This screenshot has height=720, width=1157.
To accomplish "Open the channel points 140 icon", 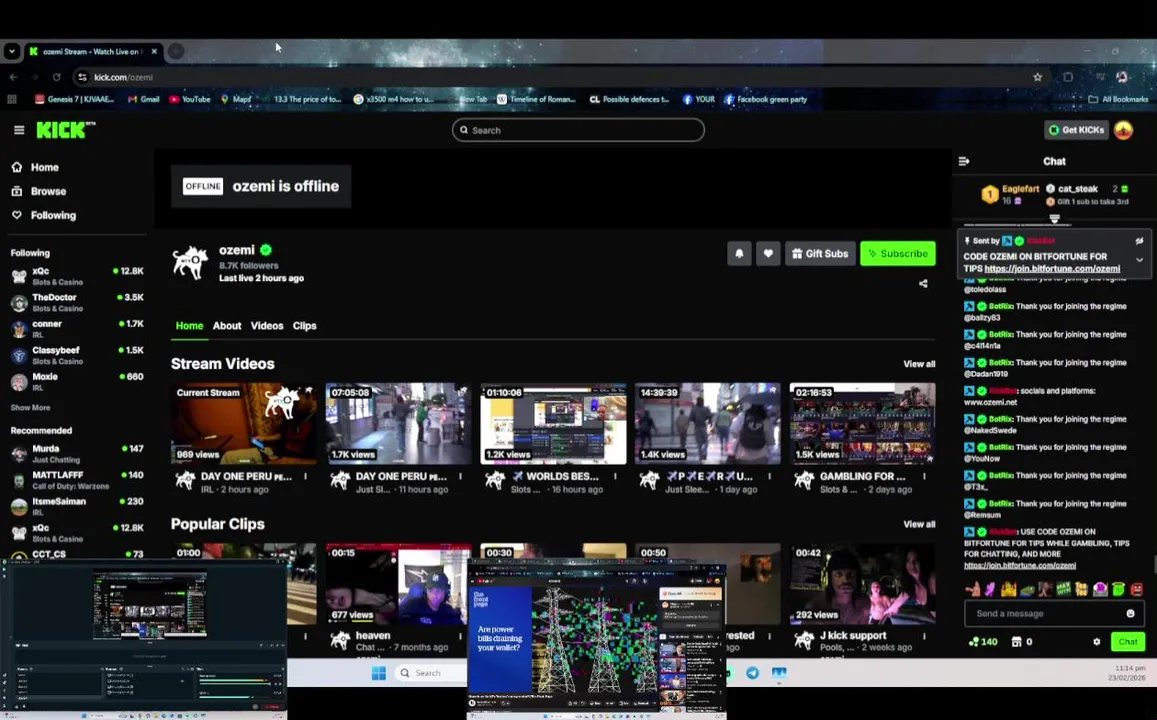I will point(983,642).
